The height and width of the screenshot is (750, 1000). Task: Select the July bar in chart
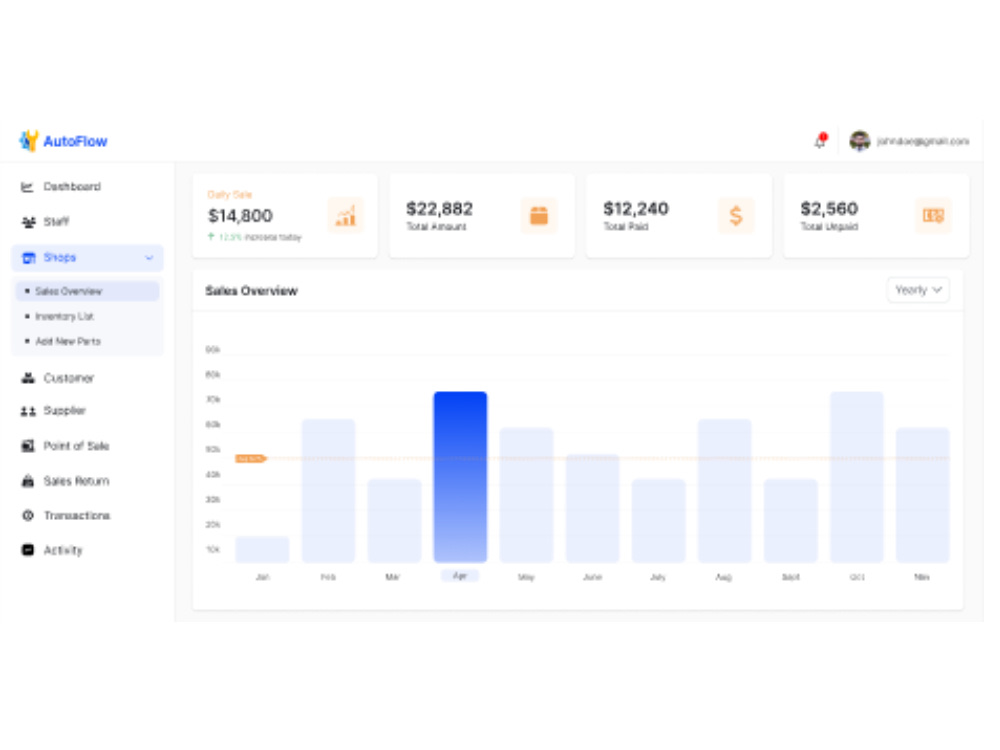point(659,520)
